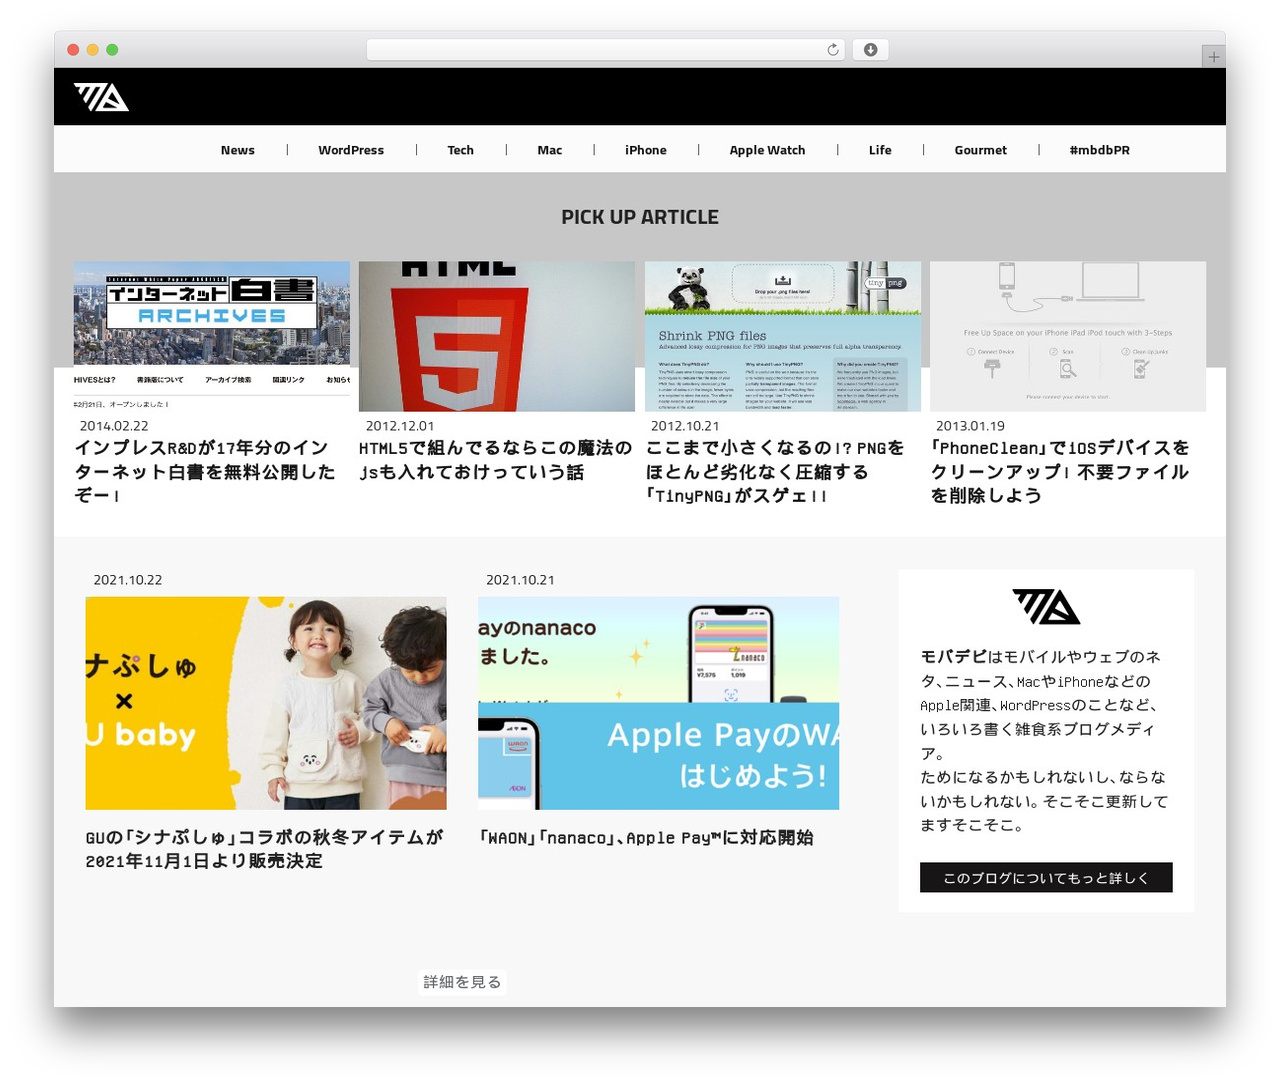Image resolution: width=1280 pixels, height=1084 pixels.
Task: Open the HTML5で組んでるなら article title
Action: pyautogui.click(x=495, y=460)
